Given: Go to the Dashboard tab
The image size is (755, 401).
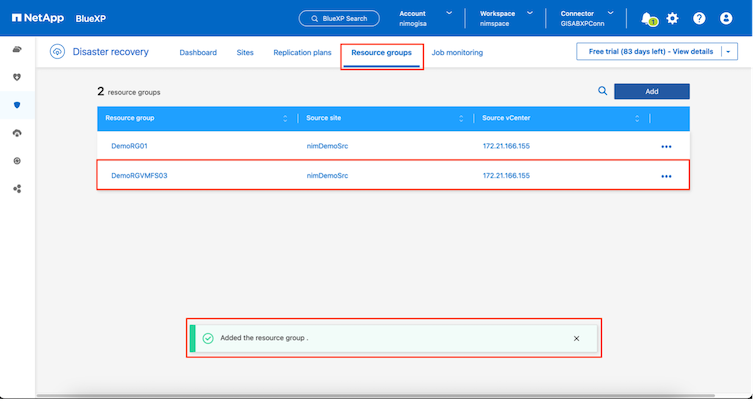Looking at the screenshot, I should (198, 52).
